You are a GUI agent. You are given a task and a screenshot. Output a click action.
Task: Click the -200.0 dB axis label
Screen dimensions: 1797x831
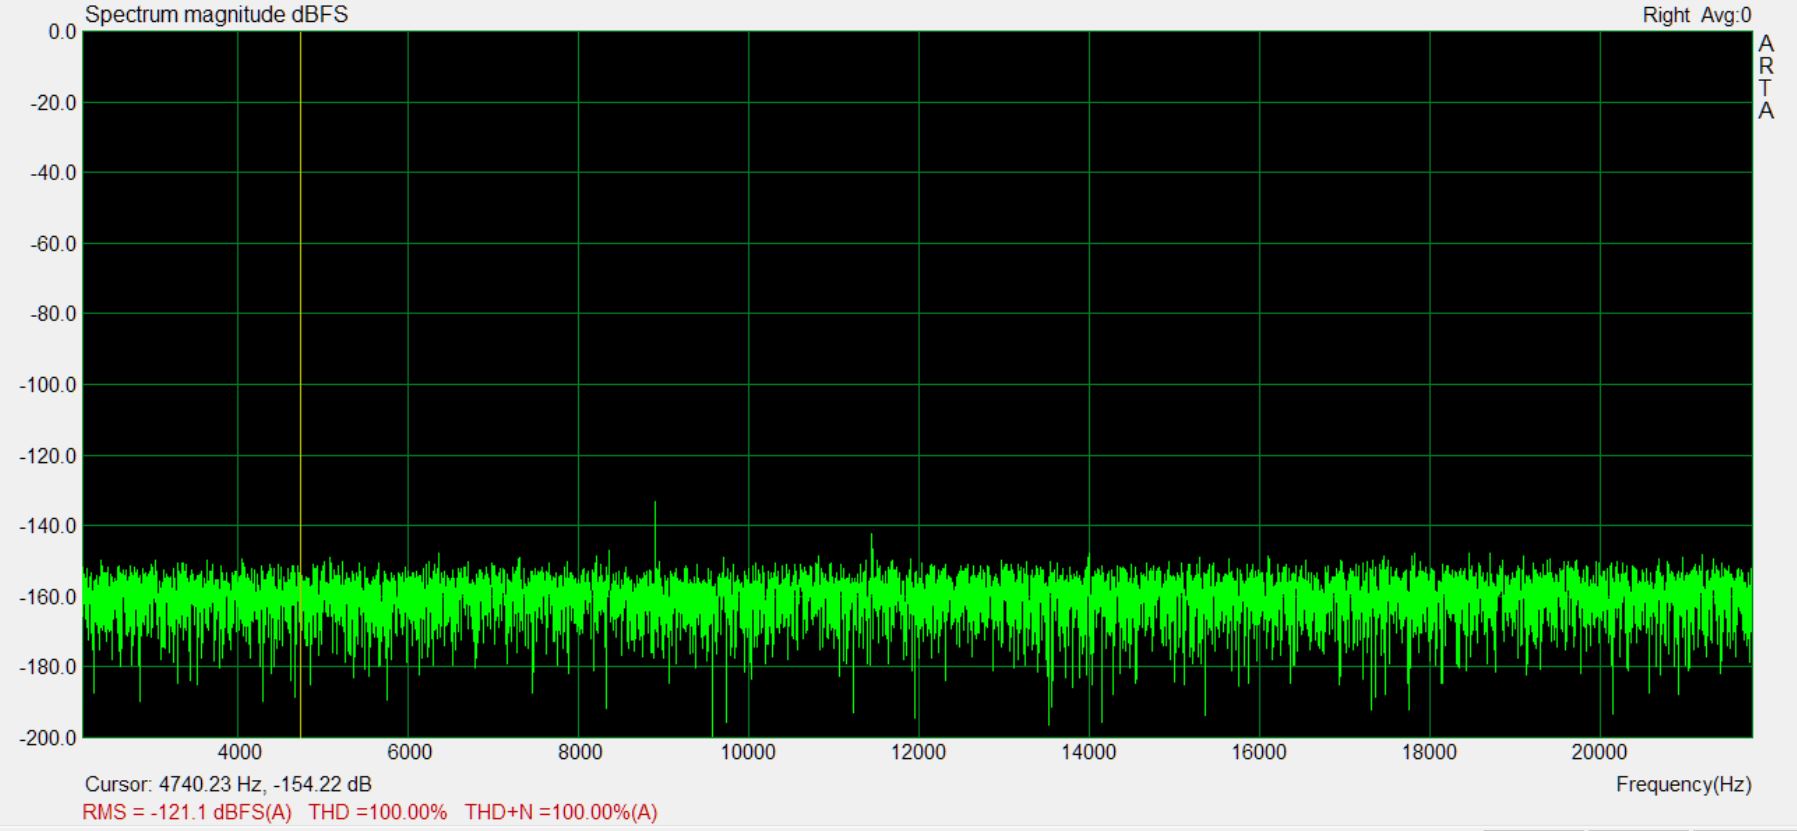(x=47, y=738)
